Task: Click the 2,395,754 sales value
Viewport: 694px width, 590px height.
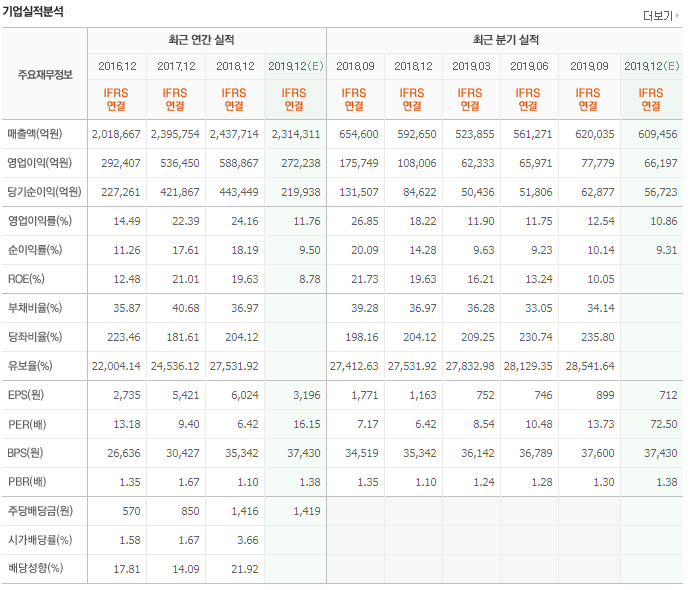Action: [x=175, y=134]
